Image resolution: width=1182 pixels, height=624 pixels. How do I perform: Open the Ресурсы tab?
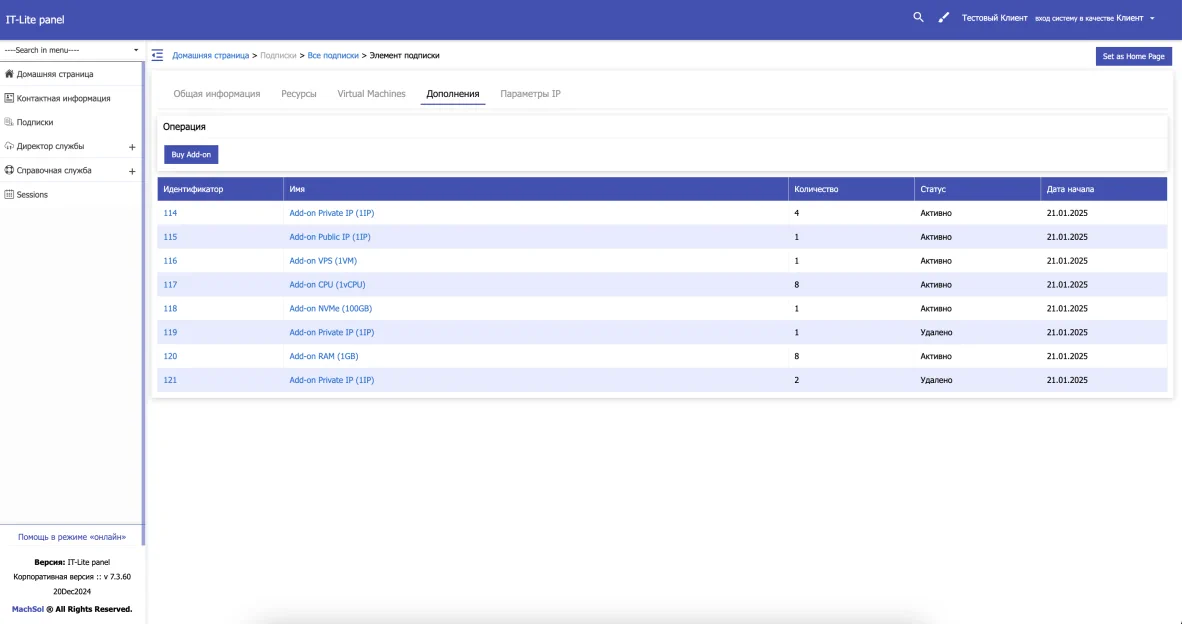[299, 93]
